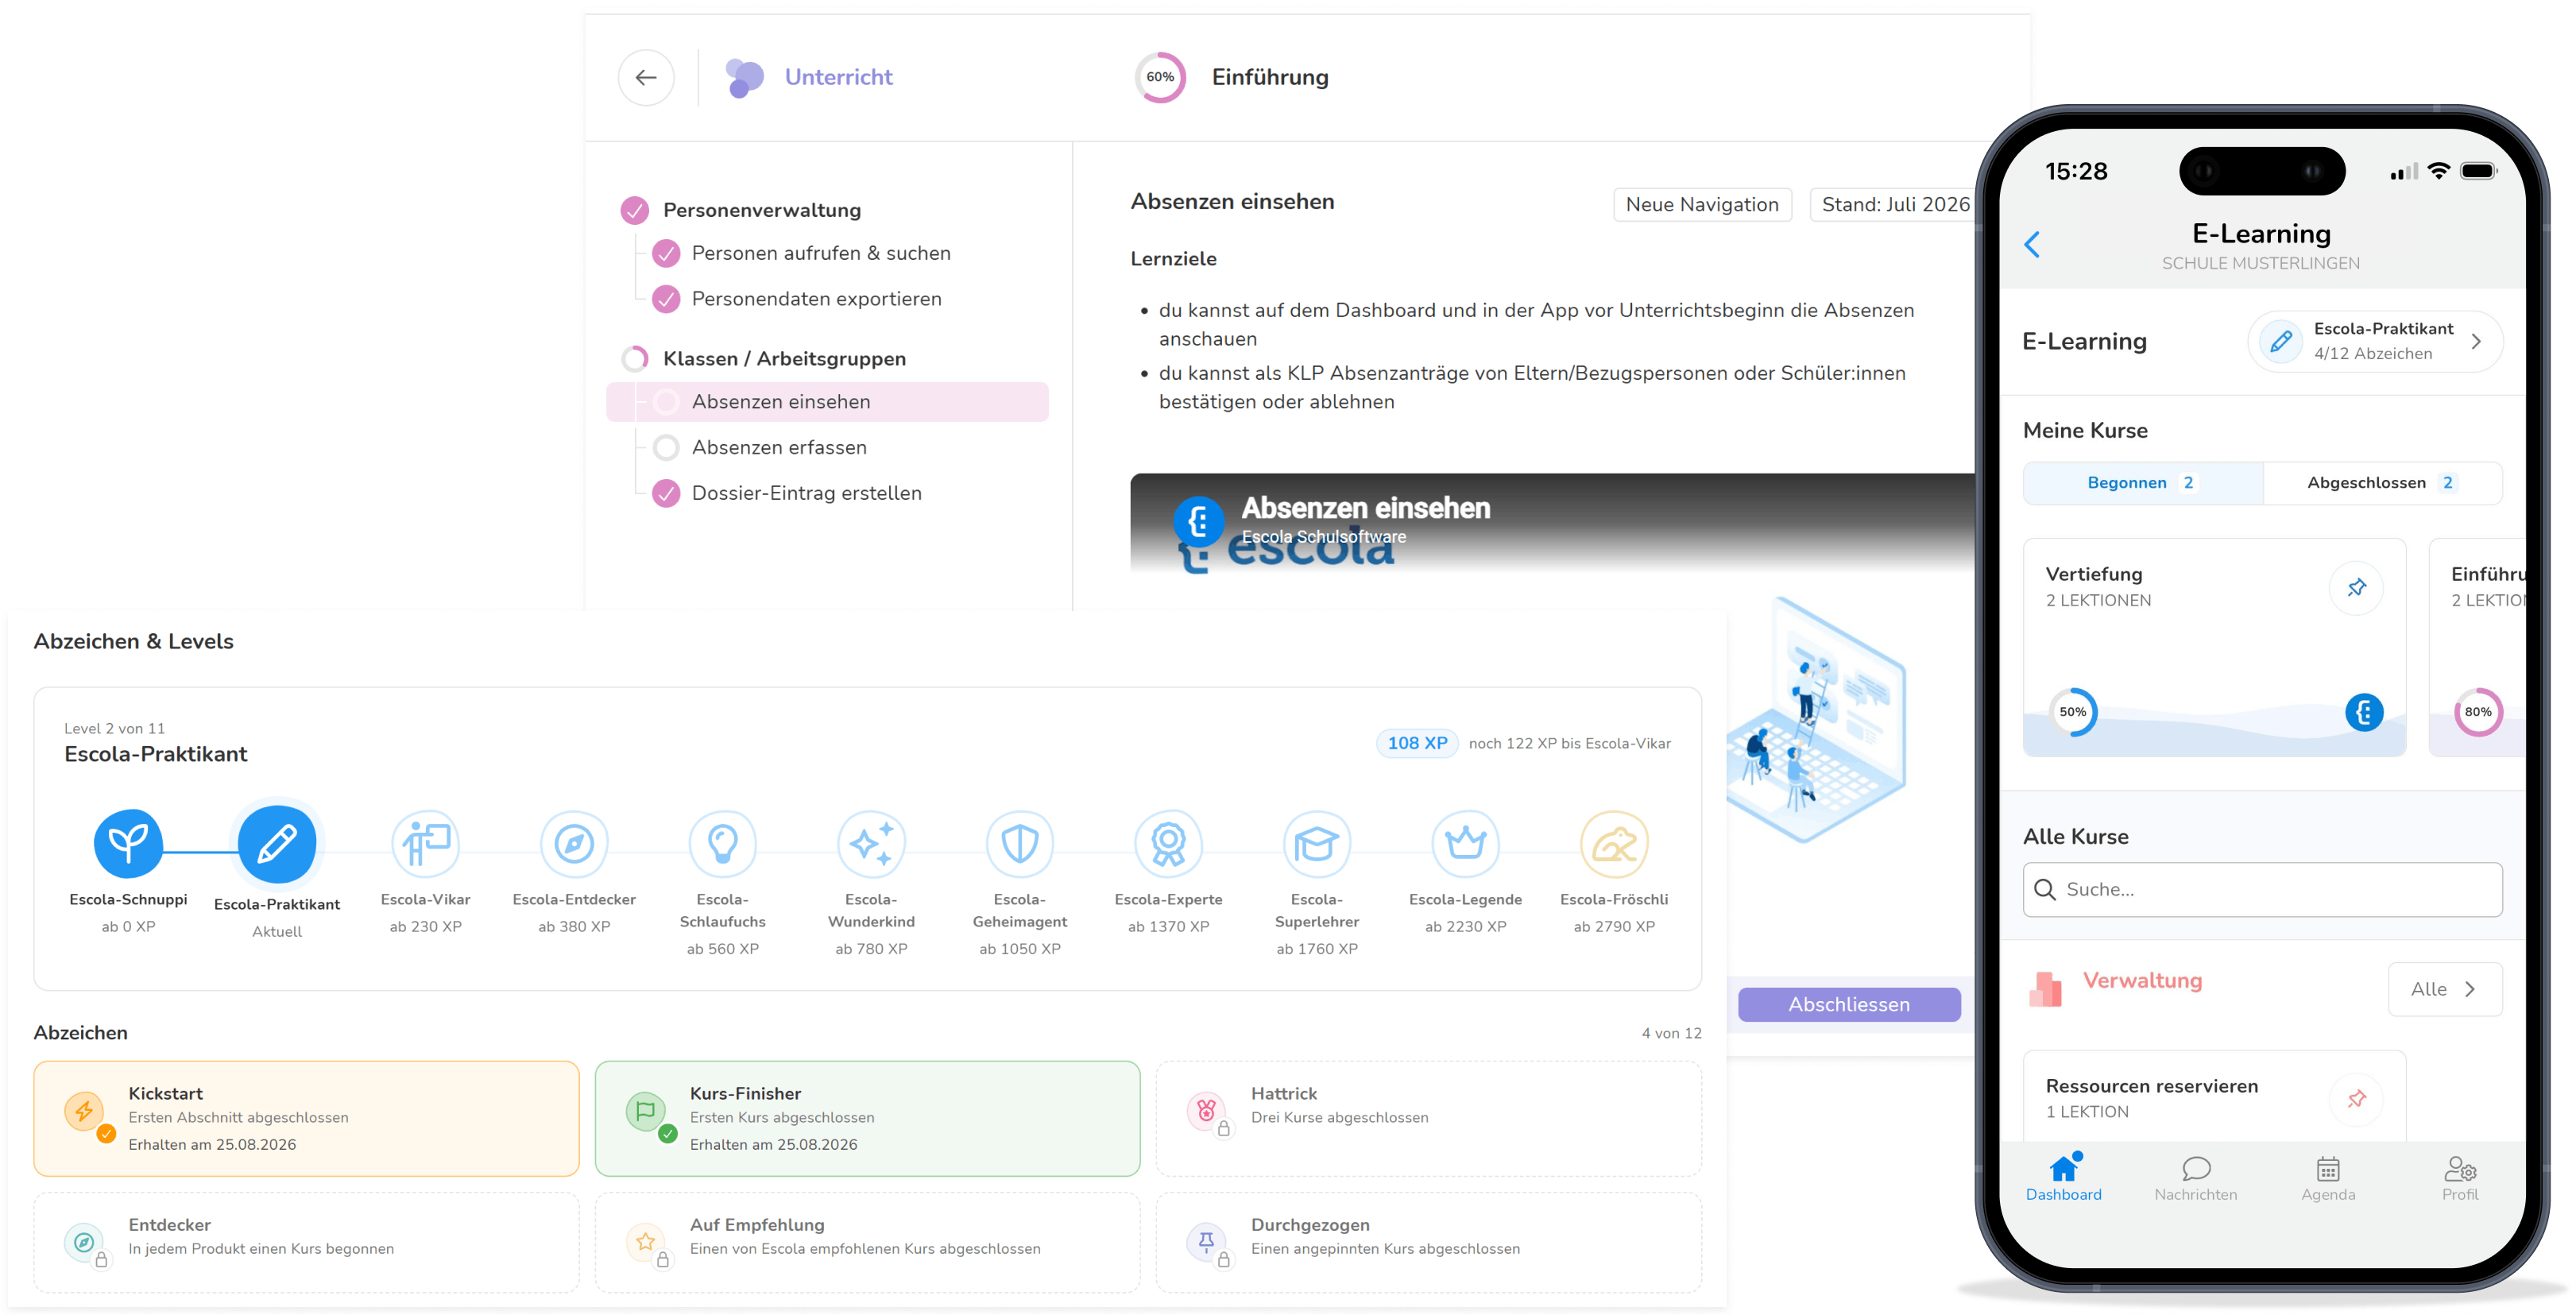Open Profil in phone bottom bar
The width and height of the screenshot is (2576, 1315).
point(2459,1178)
